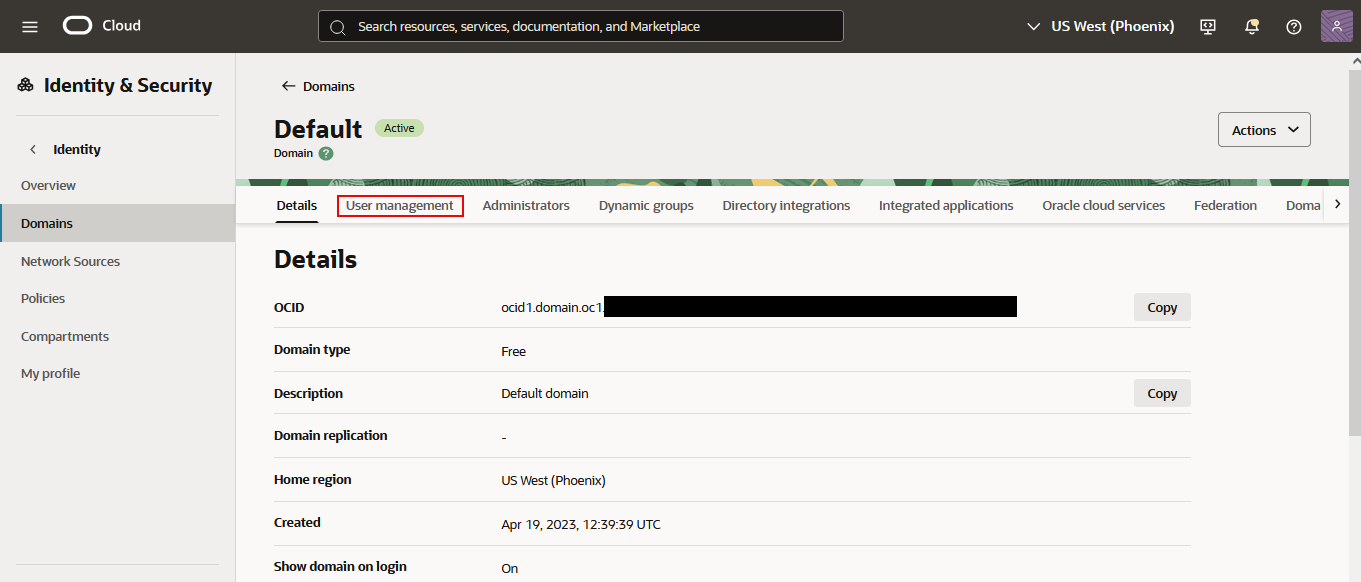Switch to the Dynamic groups tab
This screenshot has height=582, width=1361.
pyautogui.click(x=646, y=206)
